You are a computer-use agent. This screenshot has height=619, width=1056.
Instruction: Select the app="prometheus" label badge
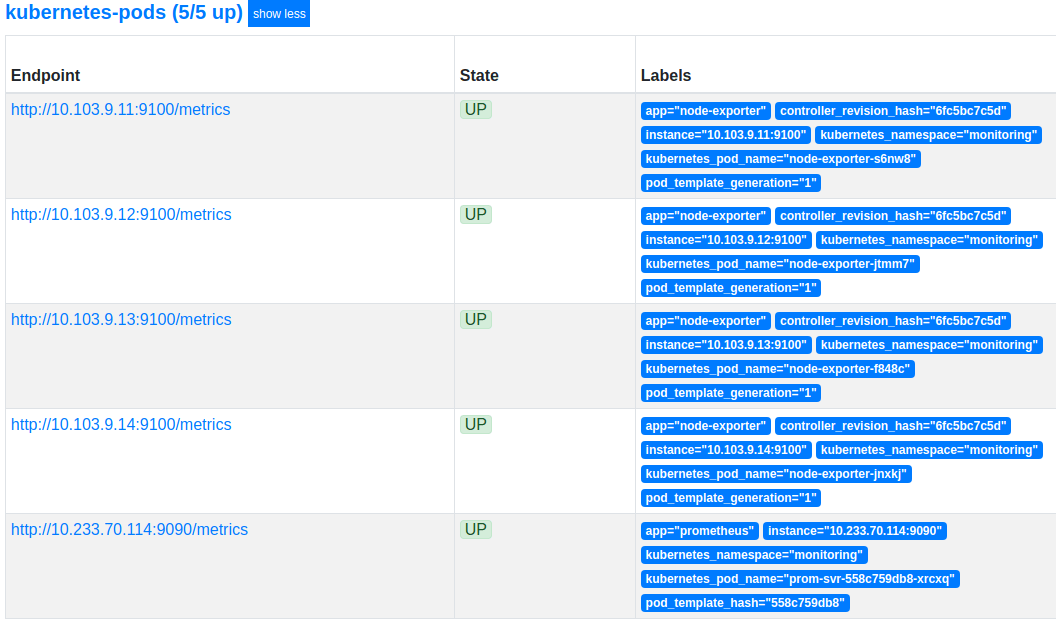700,531
